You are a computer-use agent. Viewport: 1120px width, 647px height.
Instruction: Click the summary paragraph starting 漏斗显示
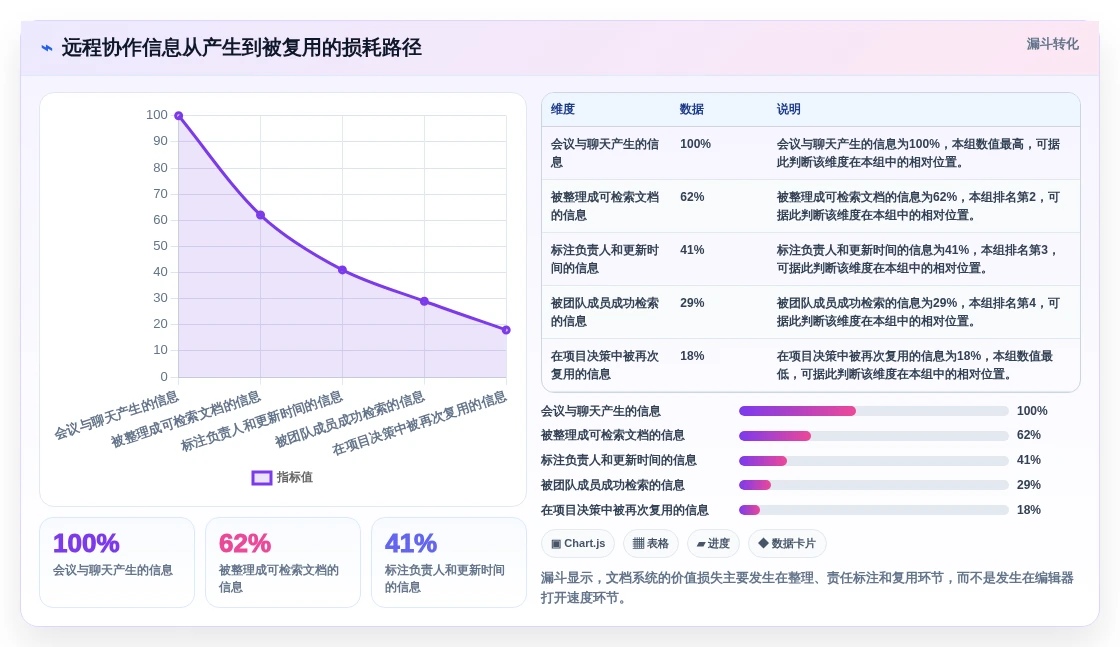point(807,588)
